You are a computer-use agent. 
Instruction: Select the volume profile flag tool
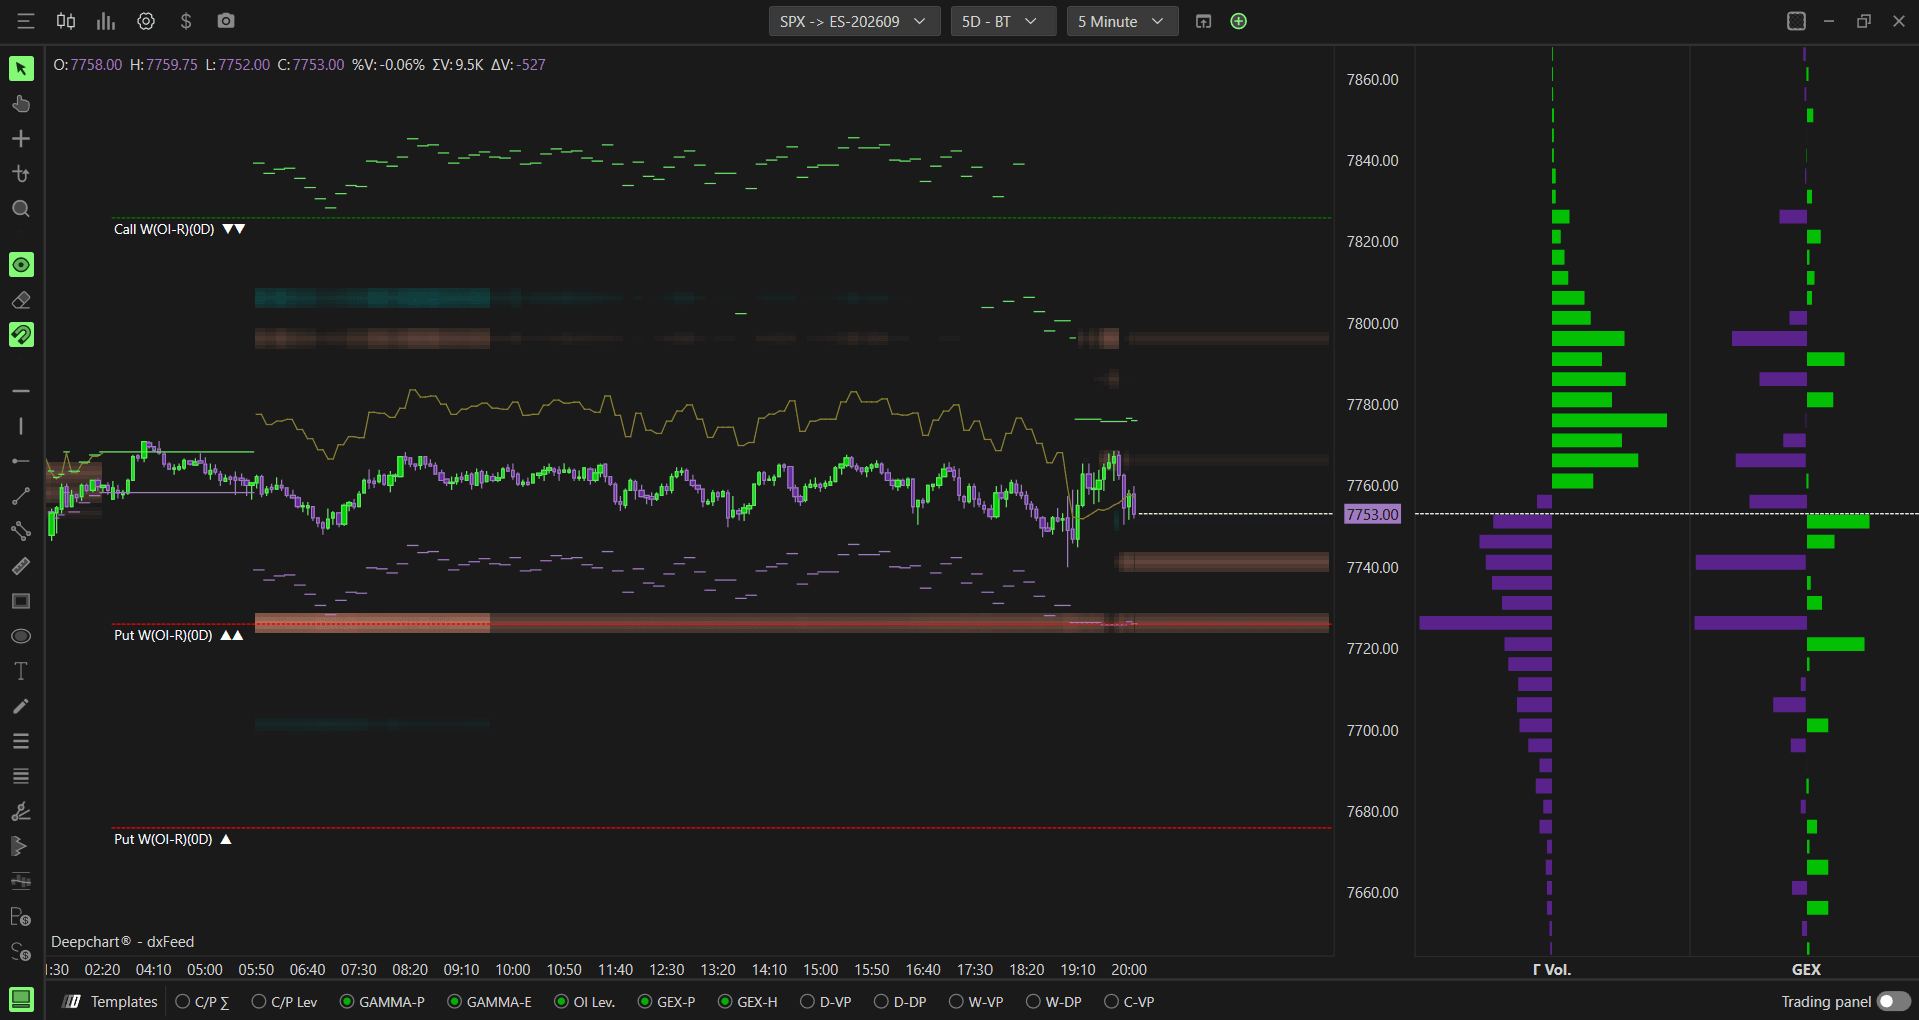(21, 846)
